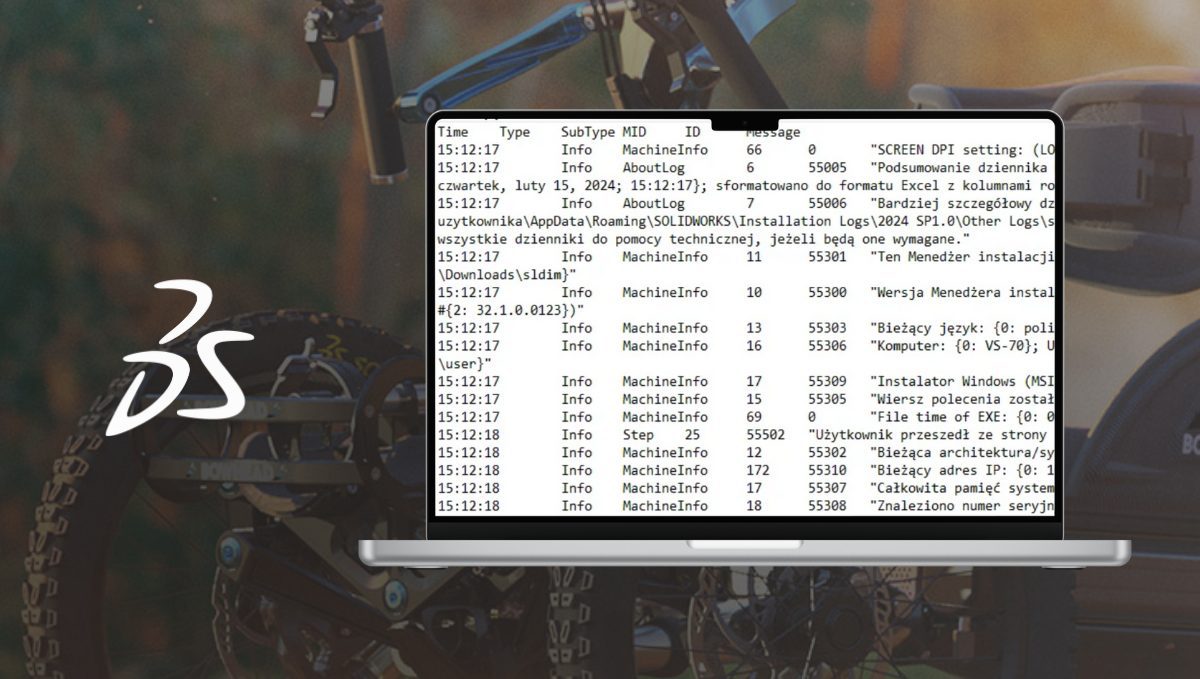
Task: Click the "Bieżący adres IP" message
Action: (962, 470)
